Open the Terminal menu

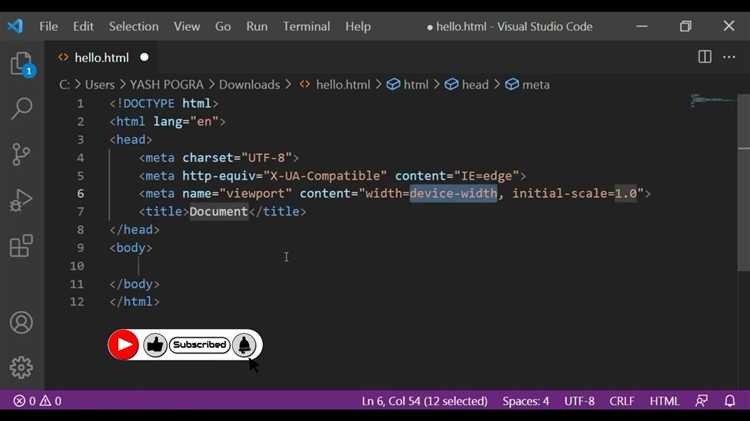[306, 26]
